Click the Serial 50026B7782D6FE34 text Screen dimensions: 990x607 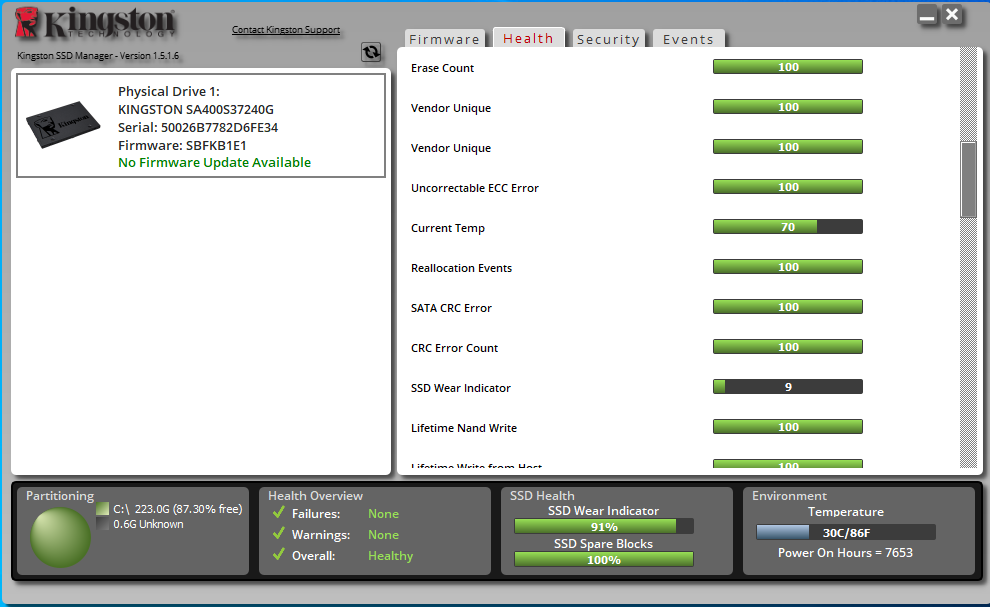pos(198,128)
